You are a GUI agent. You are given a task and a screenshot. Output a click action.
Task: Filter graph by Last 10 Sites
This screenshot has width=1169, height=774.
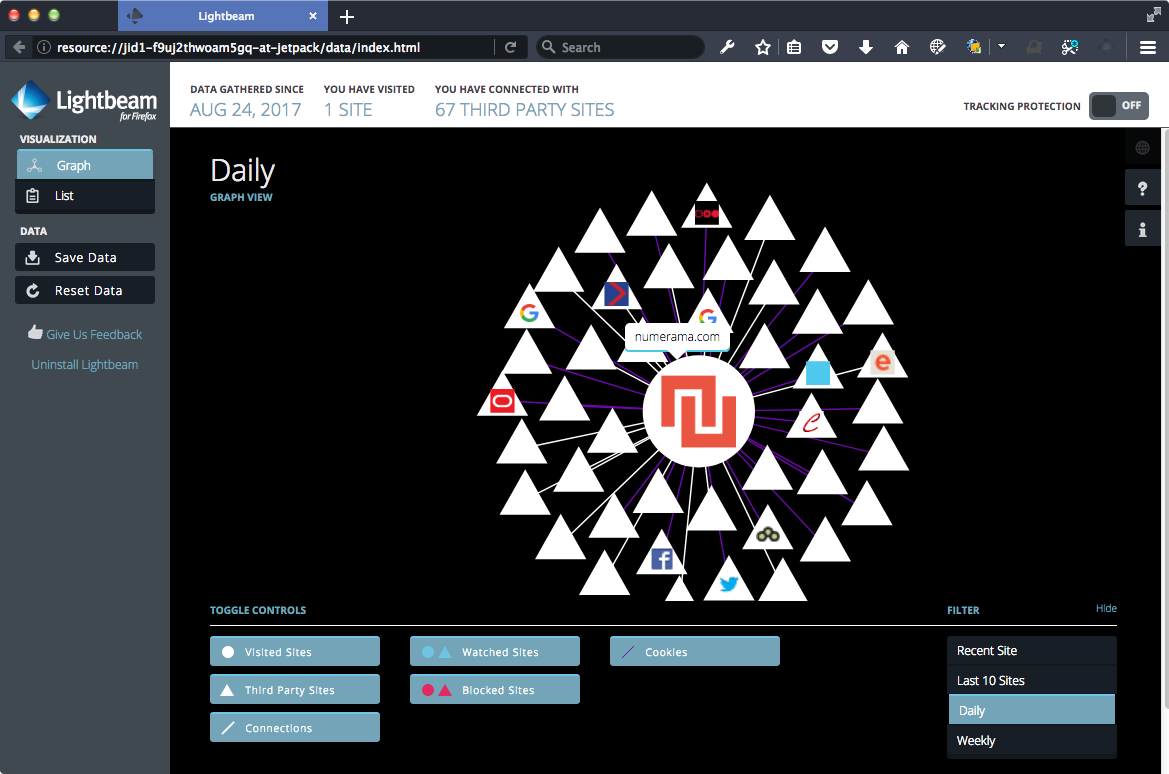coord(1032,680)
